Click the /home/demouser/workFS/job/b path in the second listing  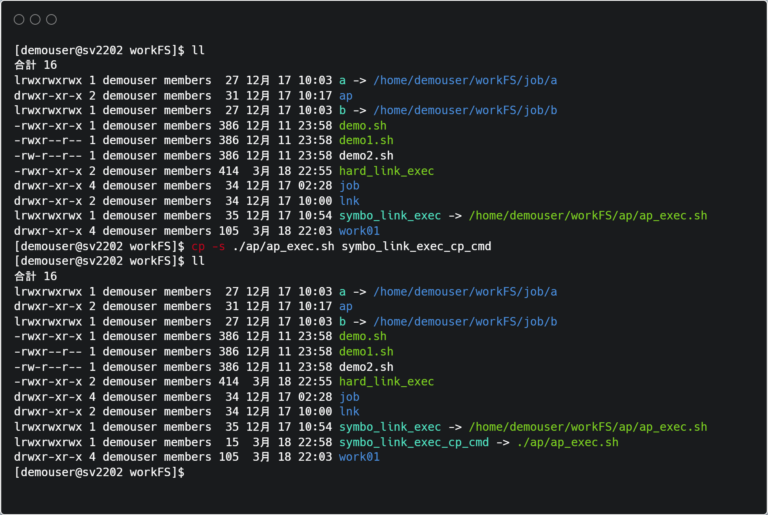click(x=465, y=322)
